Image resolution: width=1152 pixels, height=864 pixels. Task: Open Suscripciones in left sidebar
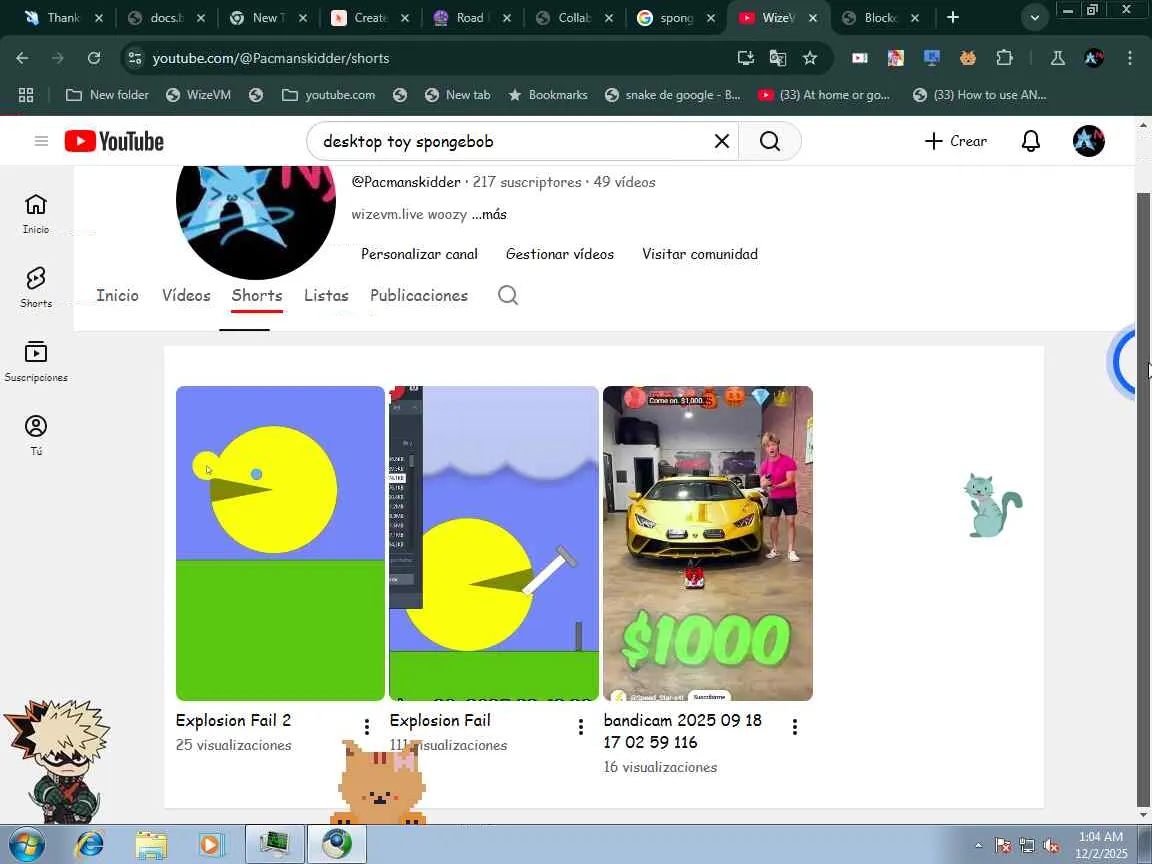(x=35, y=361)
